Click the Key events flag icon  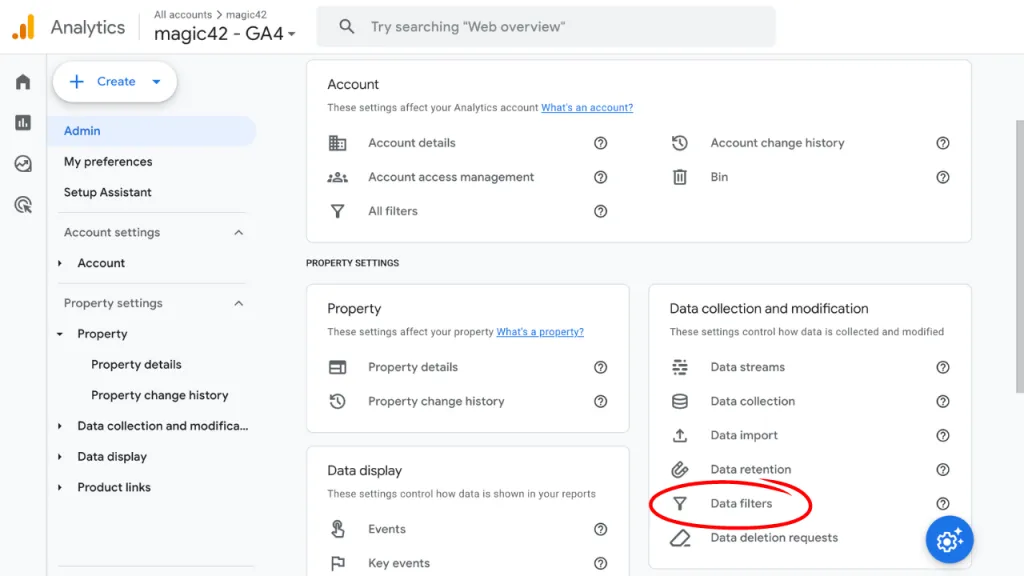(338, 563)
